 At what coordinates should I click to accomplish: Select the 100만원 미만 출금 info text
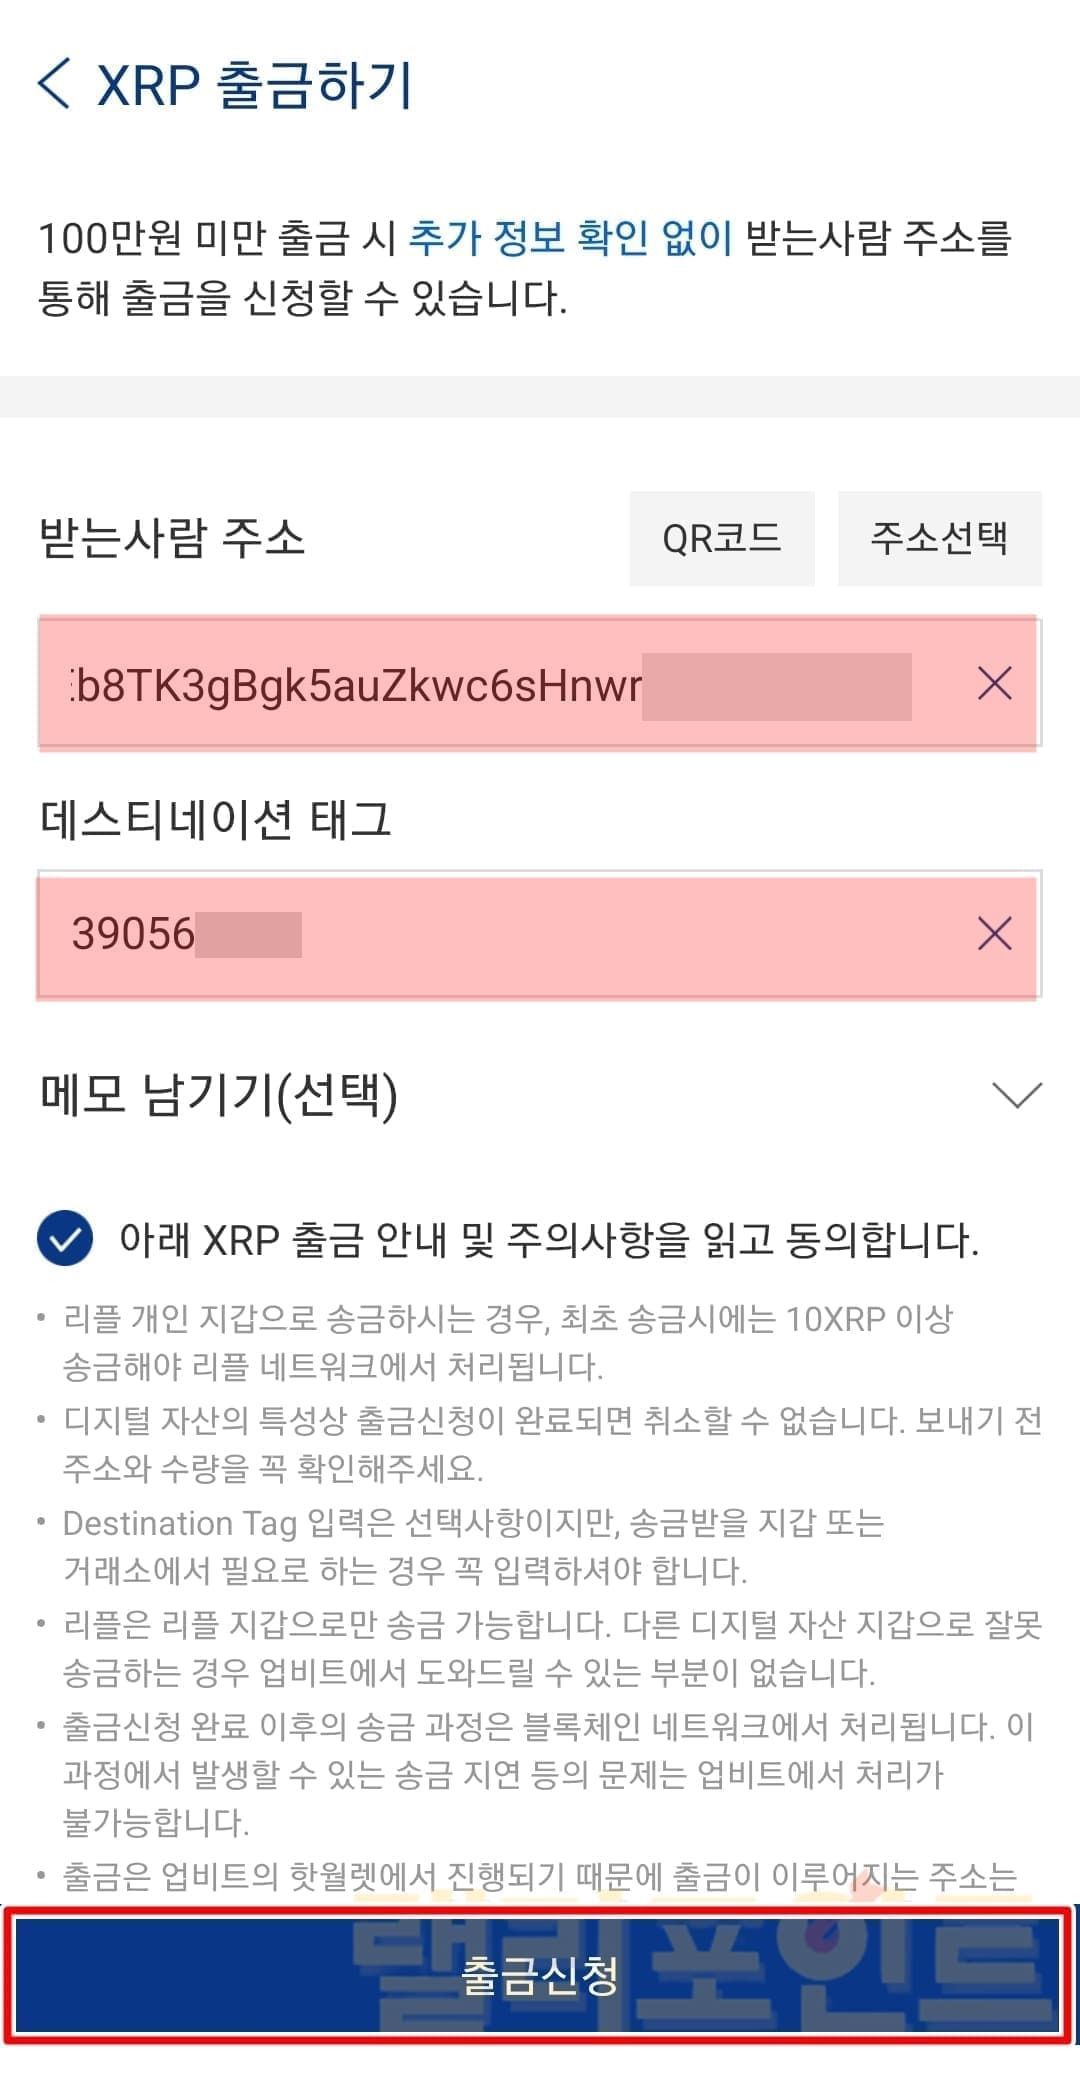(x=525, y=267)
